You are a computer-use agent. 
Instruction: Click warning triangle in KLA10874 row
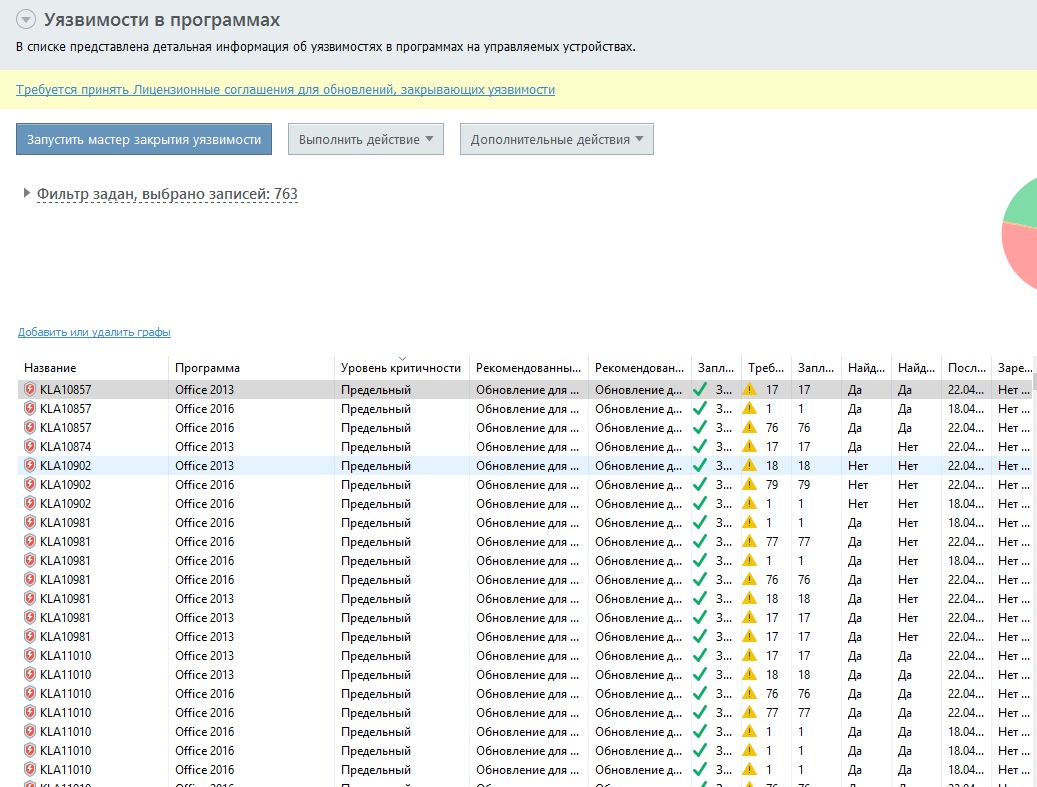pyautogui.click(x=749, y=446)
